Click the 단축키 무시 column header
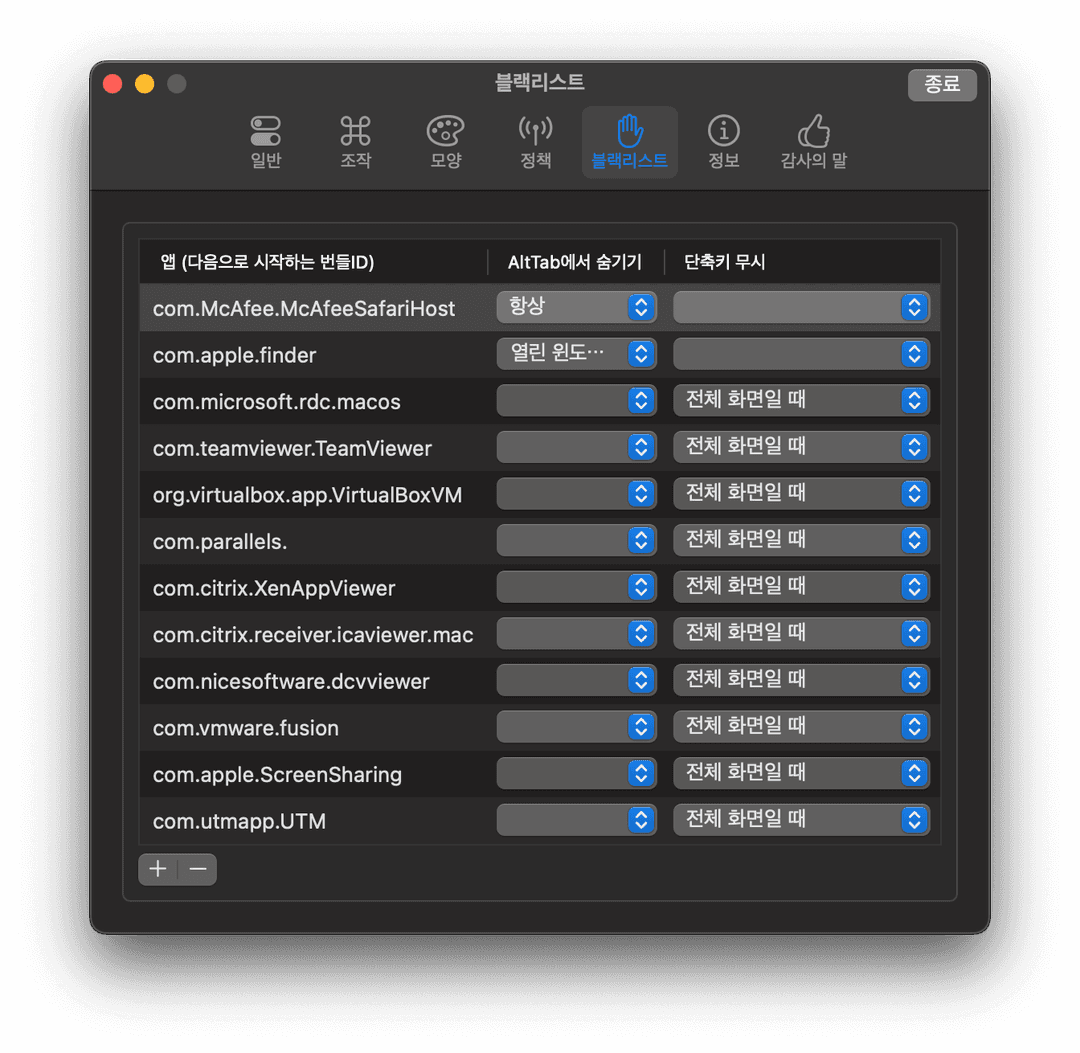The height and width of the screenshot is (1053, 1080). tap(725, 262)
